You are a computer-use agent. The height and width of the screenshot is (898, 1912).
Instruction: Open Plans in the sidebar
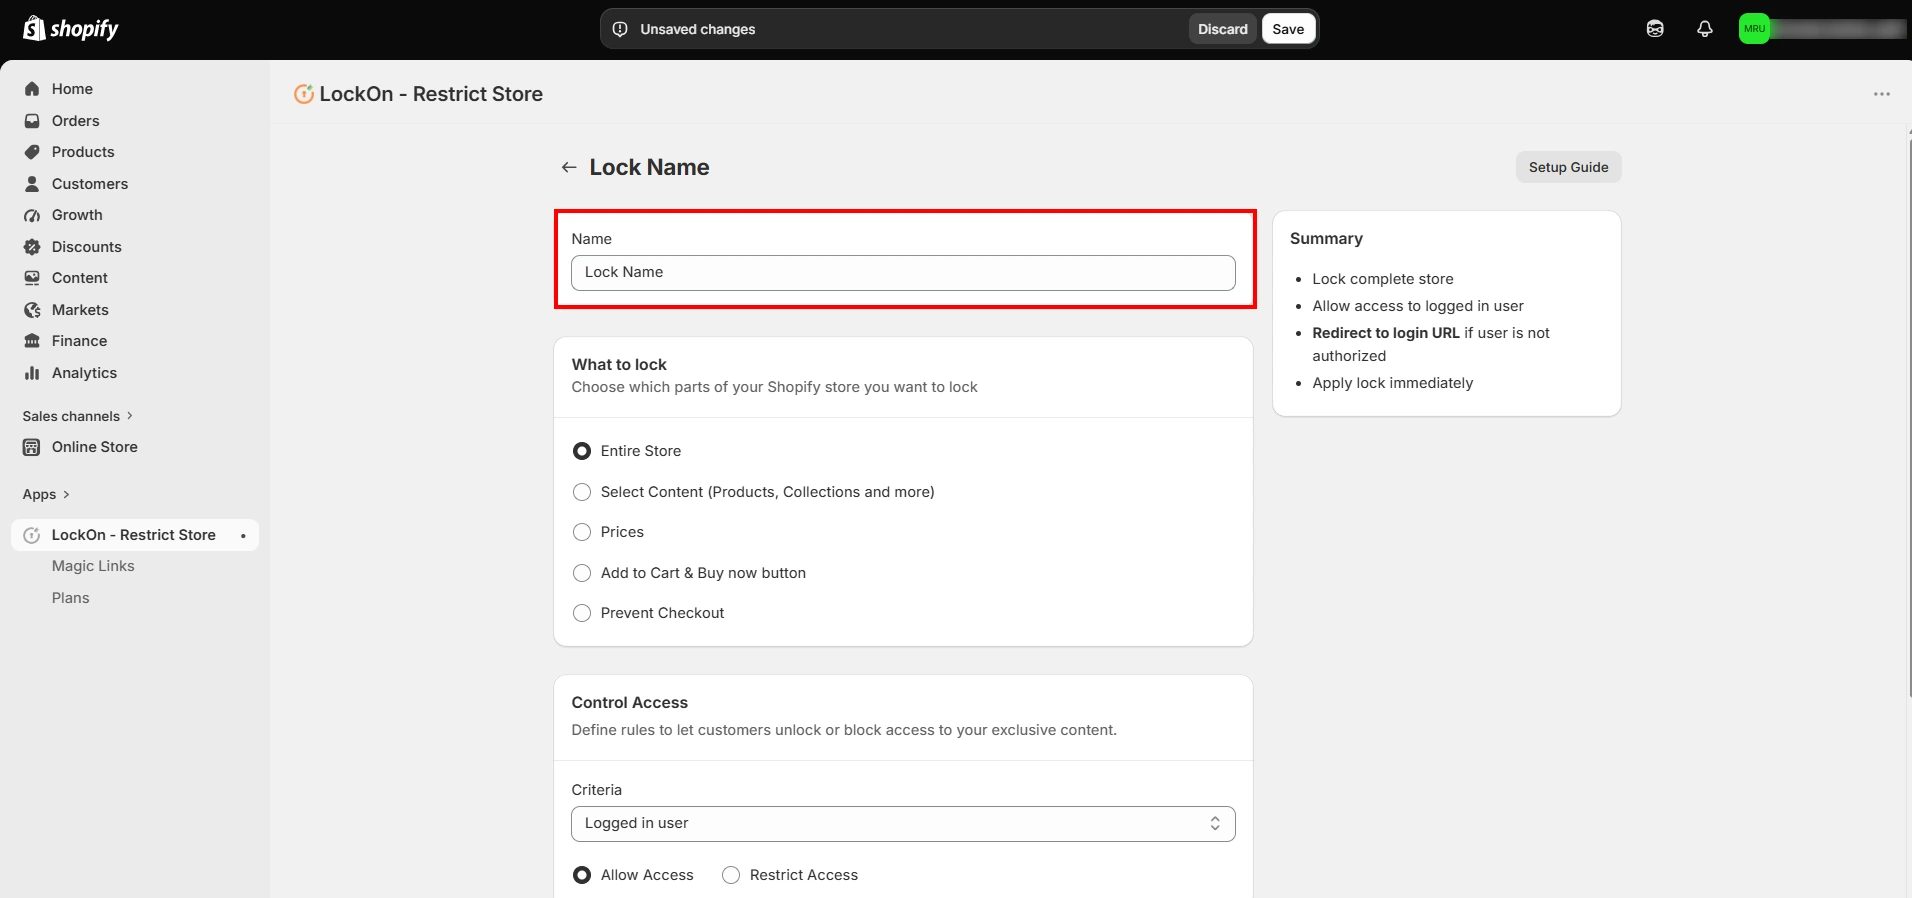[71, 598]
